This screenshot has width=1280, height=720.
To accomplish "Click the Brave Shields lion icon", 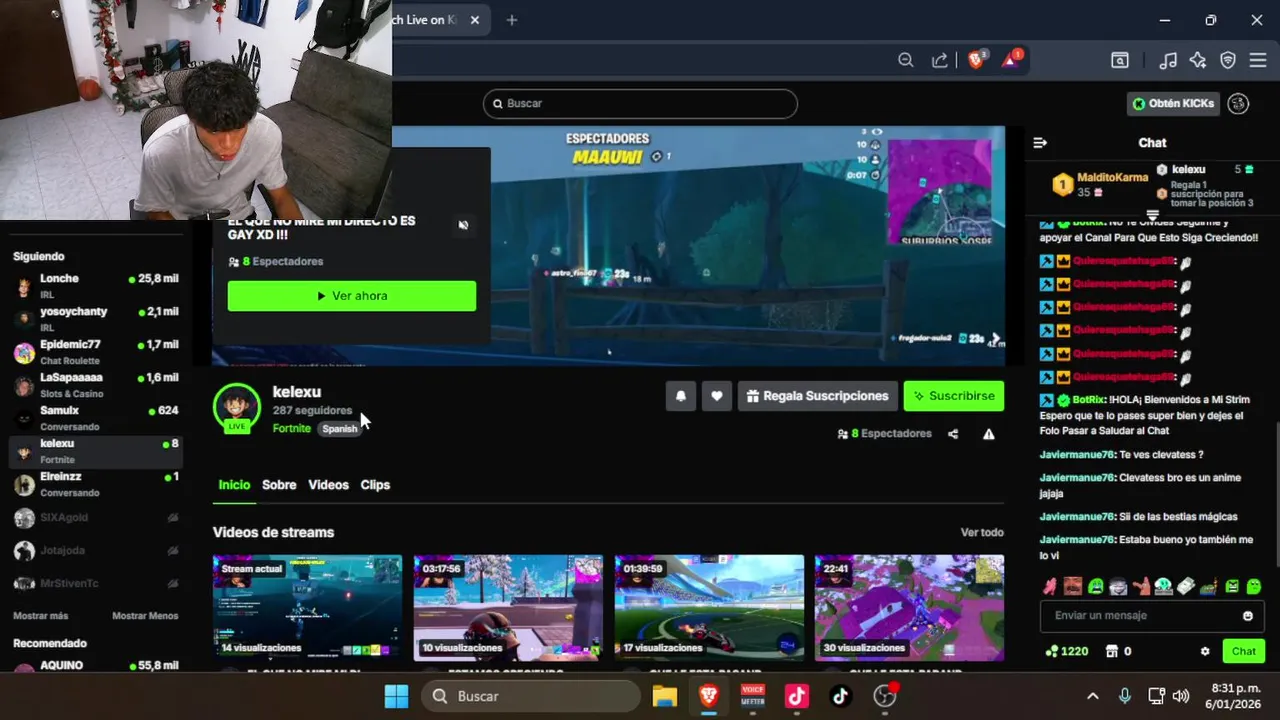I will [976, 60].
